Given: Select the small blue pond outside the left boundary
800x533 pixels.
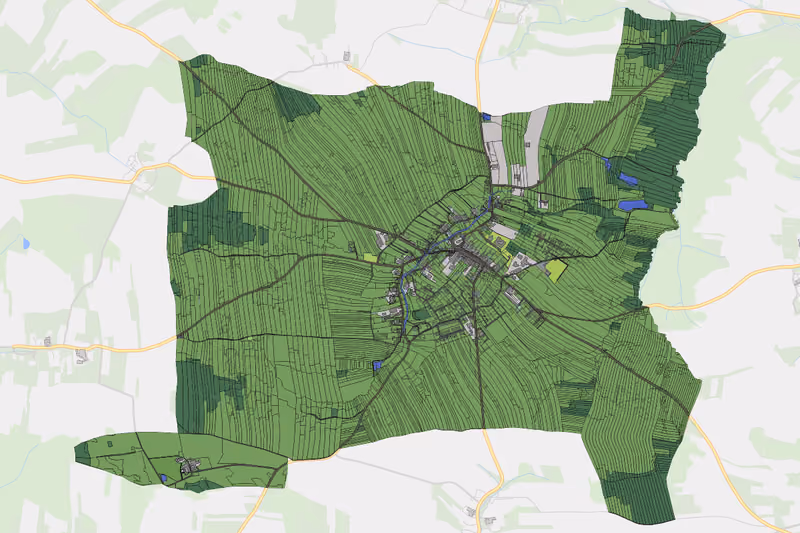Looking at the screenshot, I should tap(26, 243).
